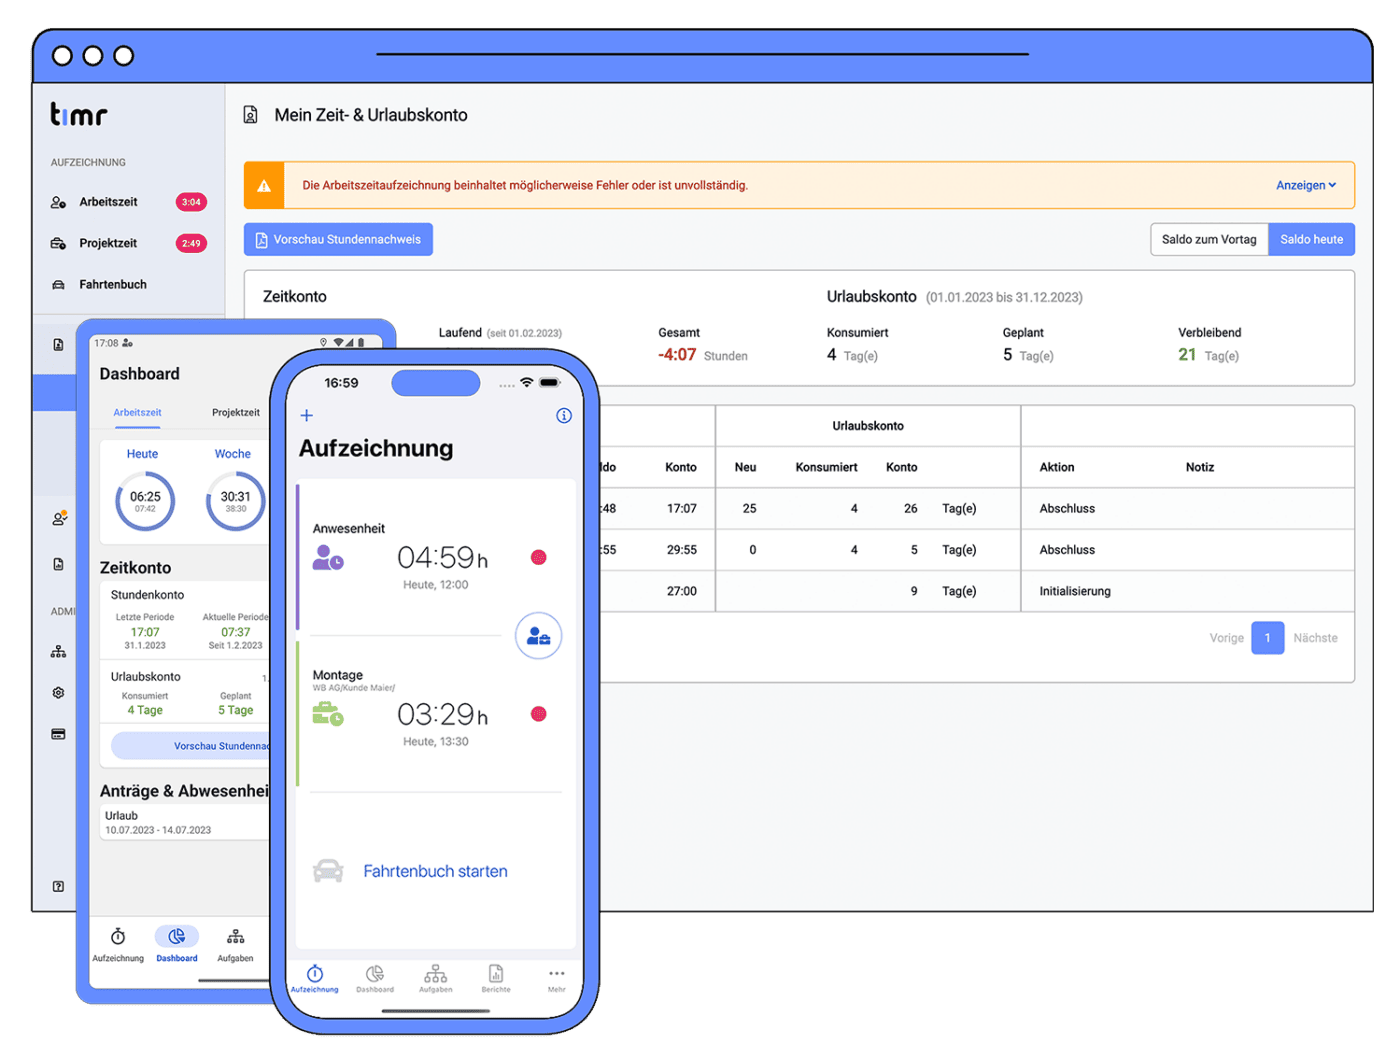
Task: Select Saldo zum Vortag toggle
Action: click(x=1209, y=239)
